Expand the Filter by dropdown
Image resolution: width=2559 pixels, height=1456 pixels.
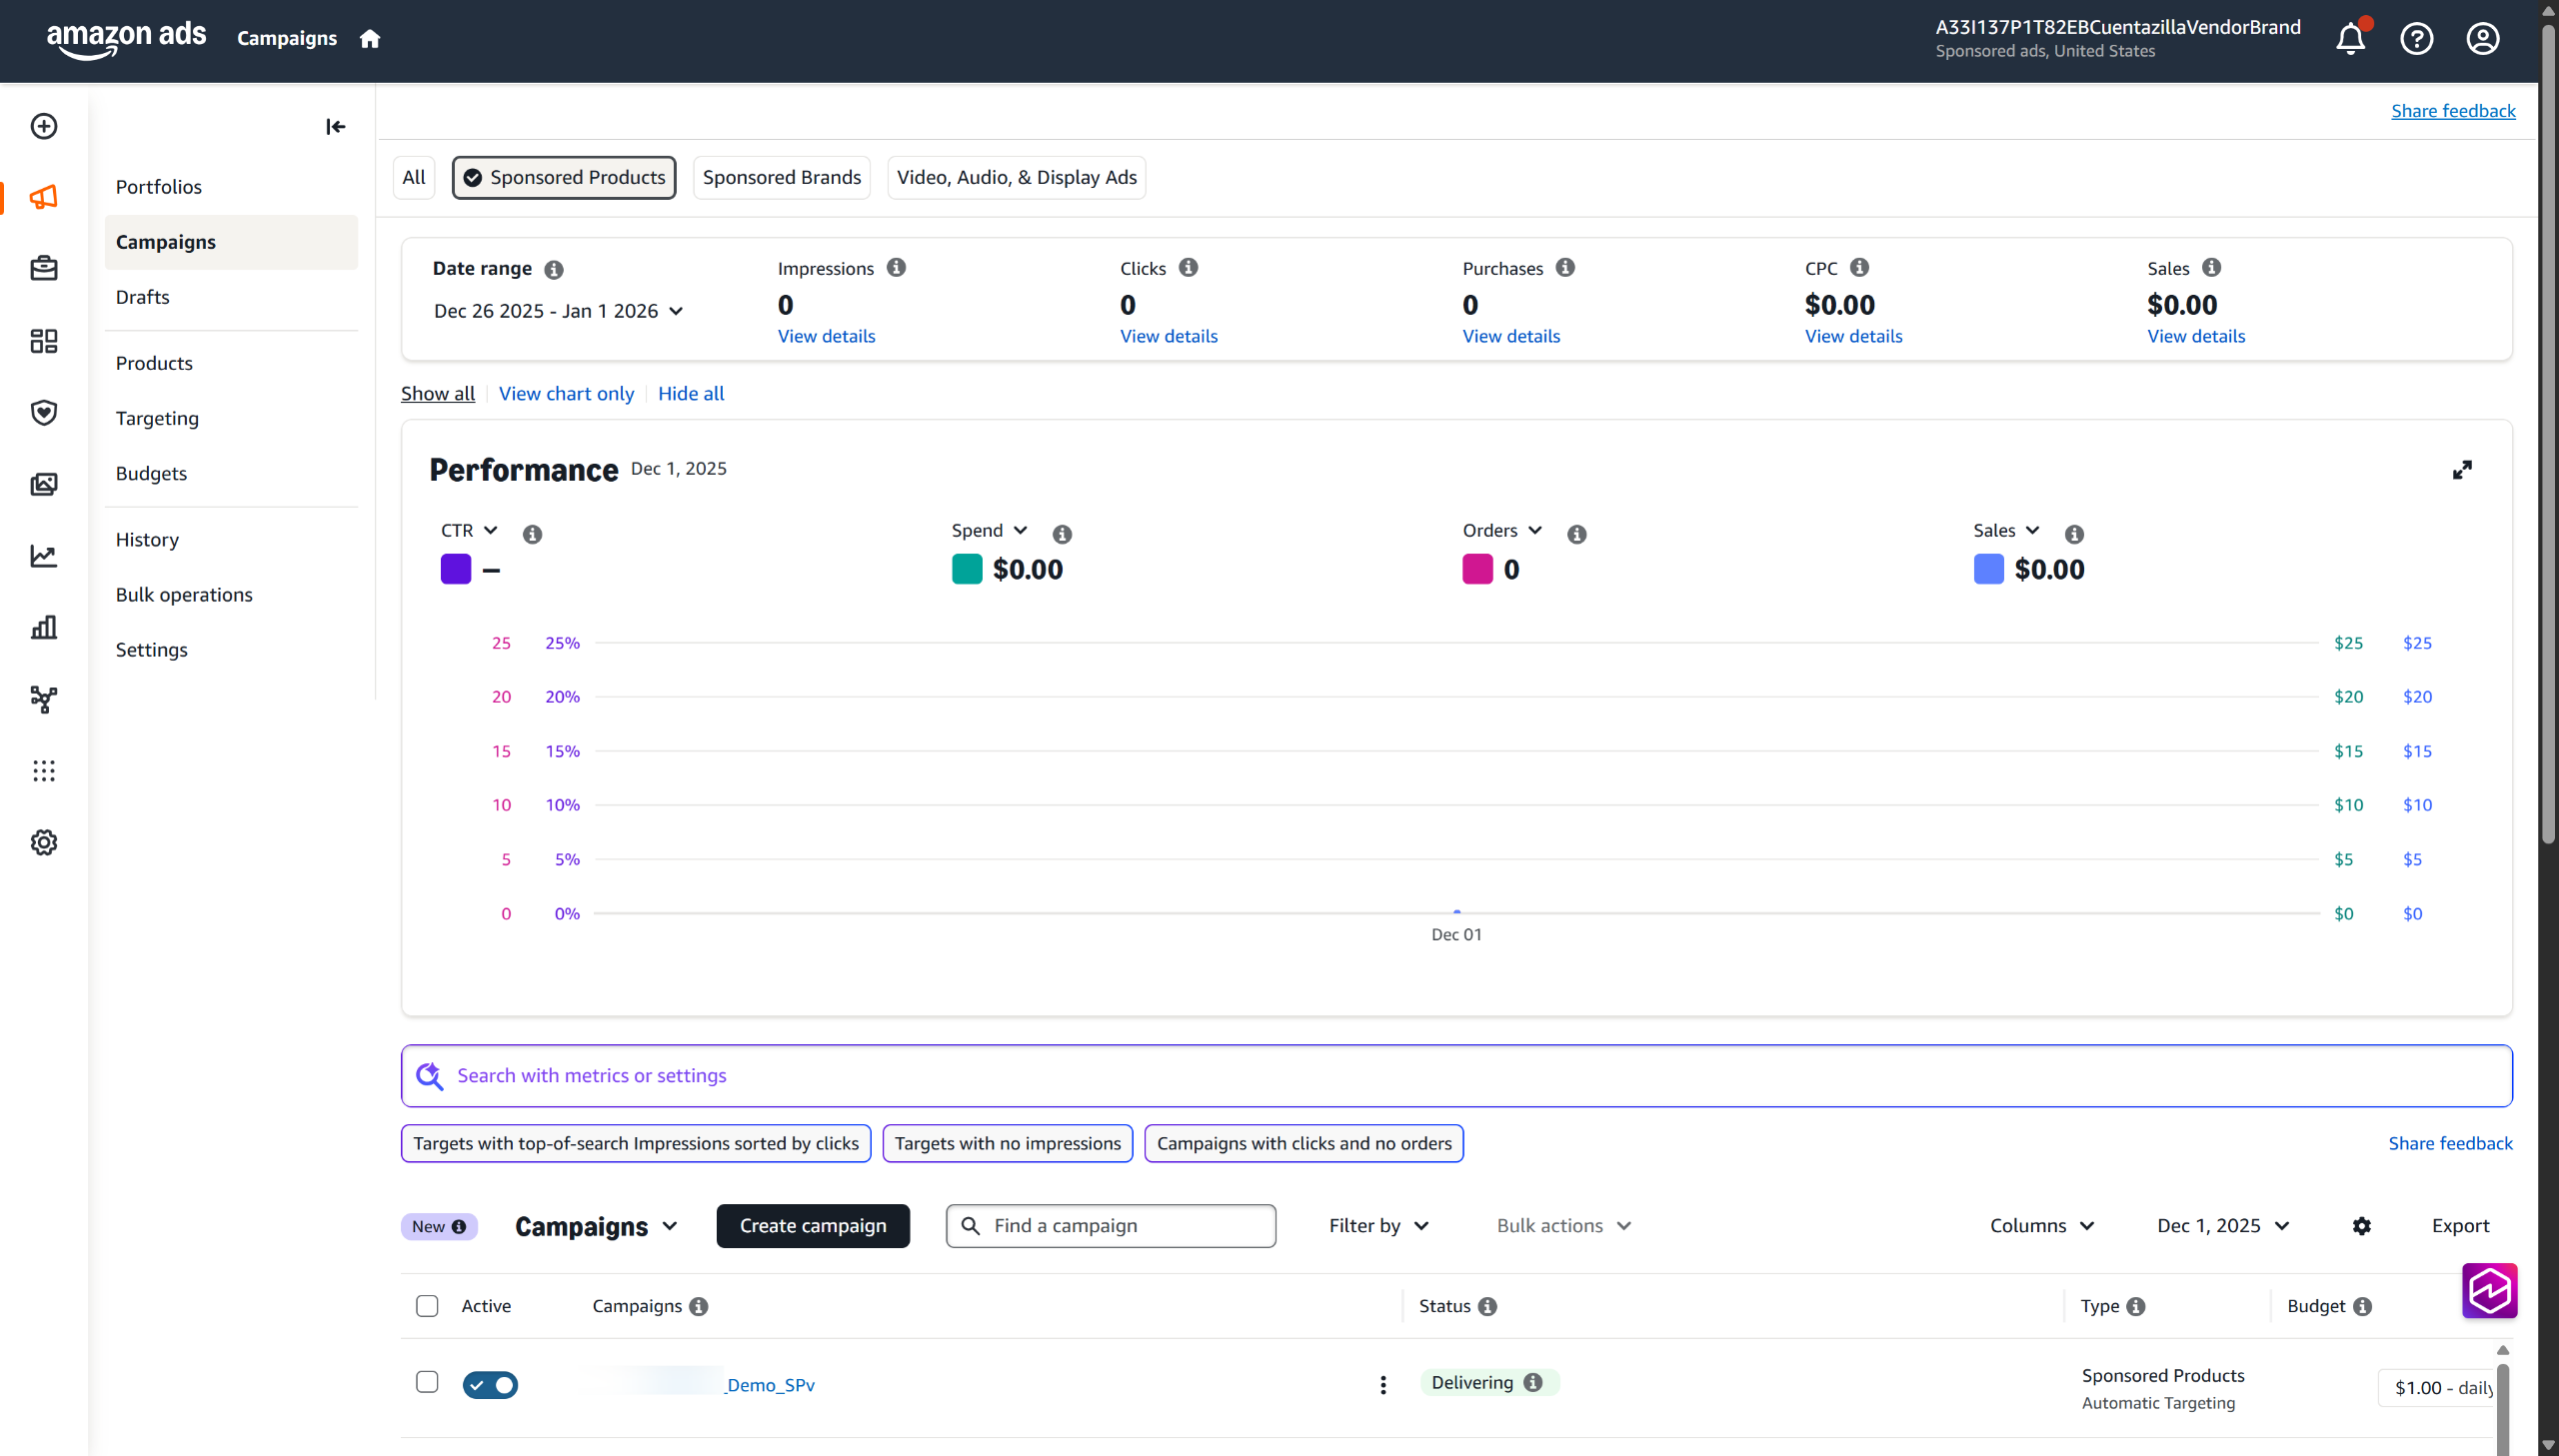(x=1378, y=1226)
